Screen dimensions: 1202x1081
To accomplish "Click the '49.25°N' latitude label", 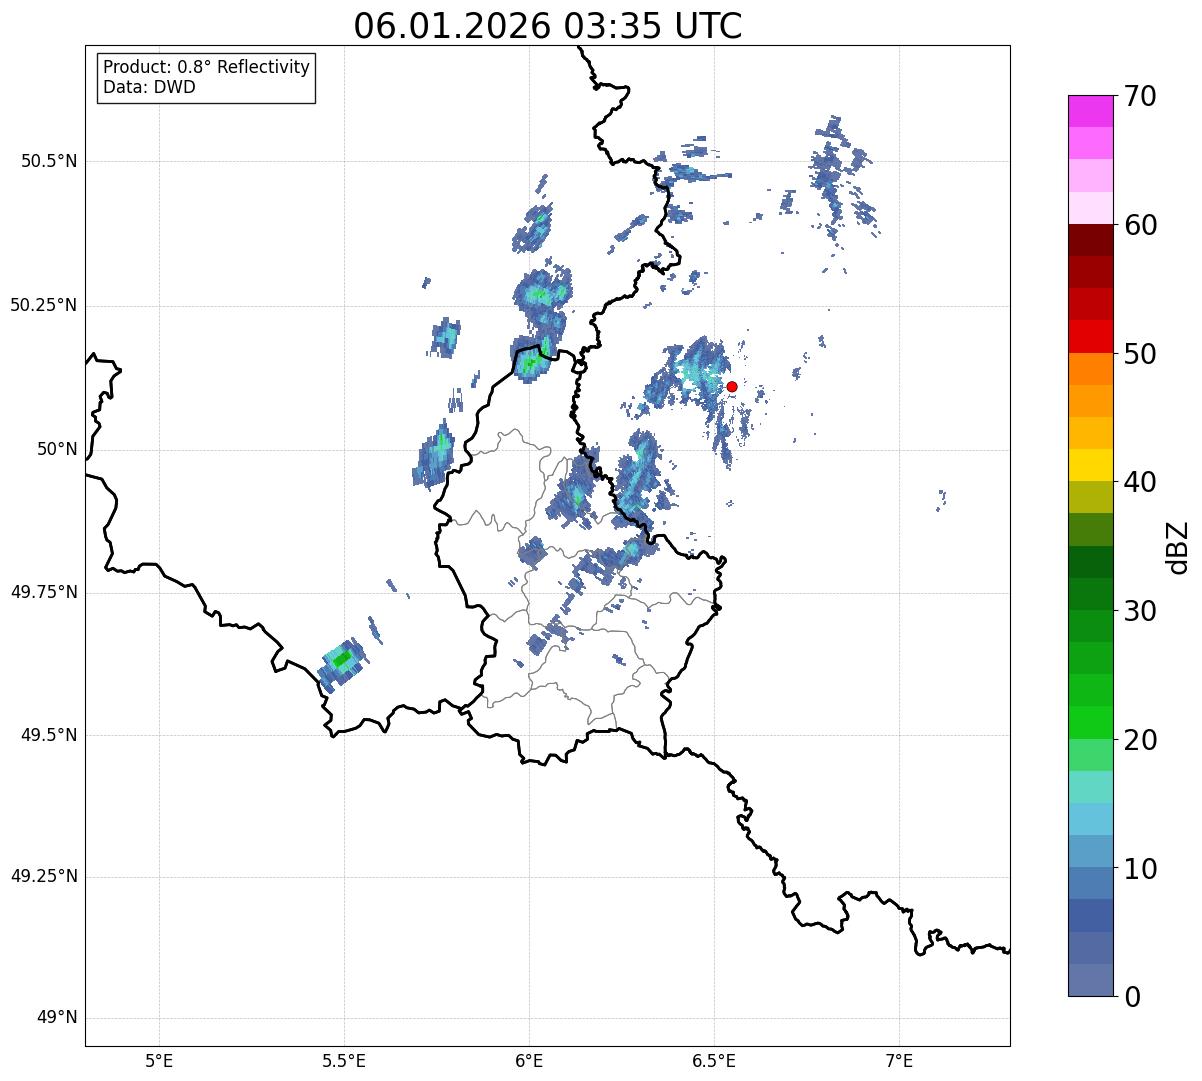I will [x=44, y=876].
